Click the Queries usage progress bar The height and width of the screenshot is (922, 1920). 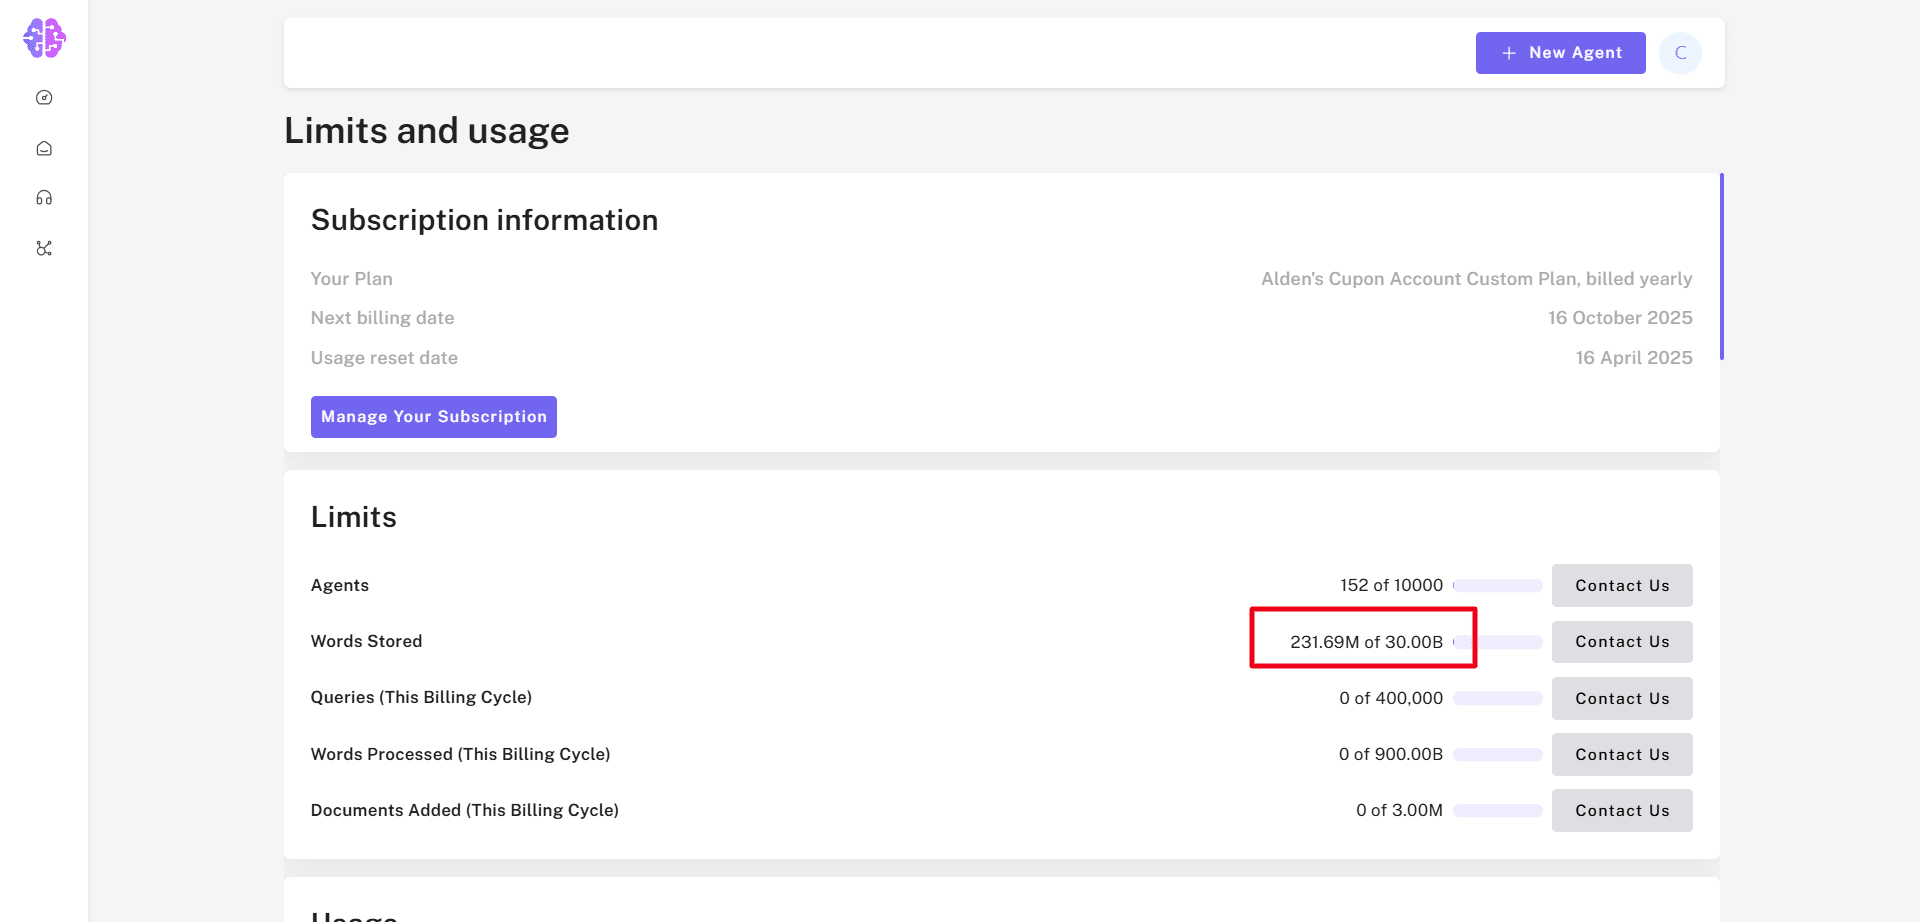[1497, 698]
